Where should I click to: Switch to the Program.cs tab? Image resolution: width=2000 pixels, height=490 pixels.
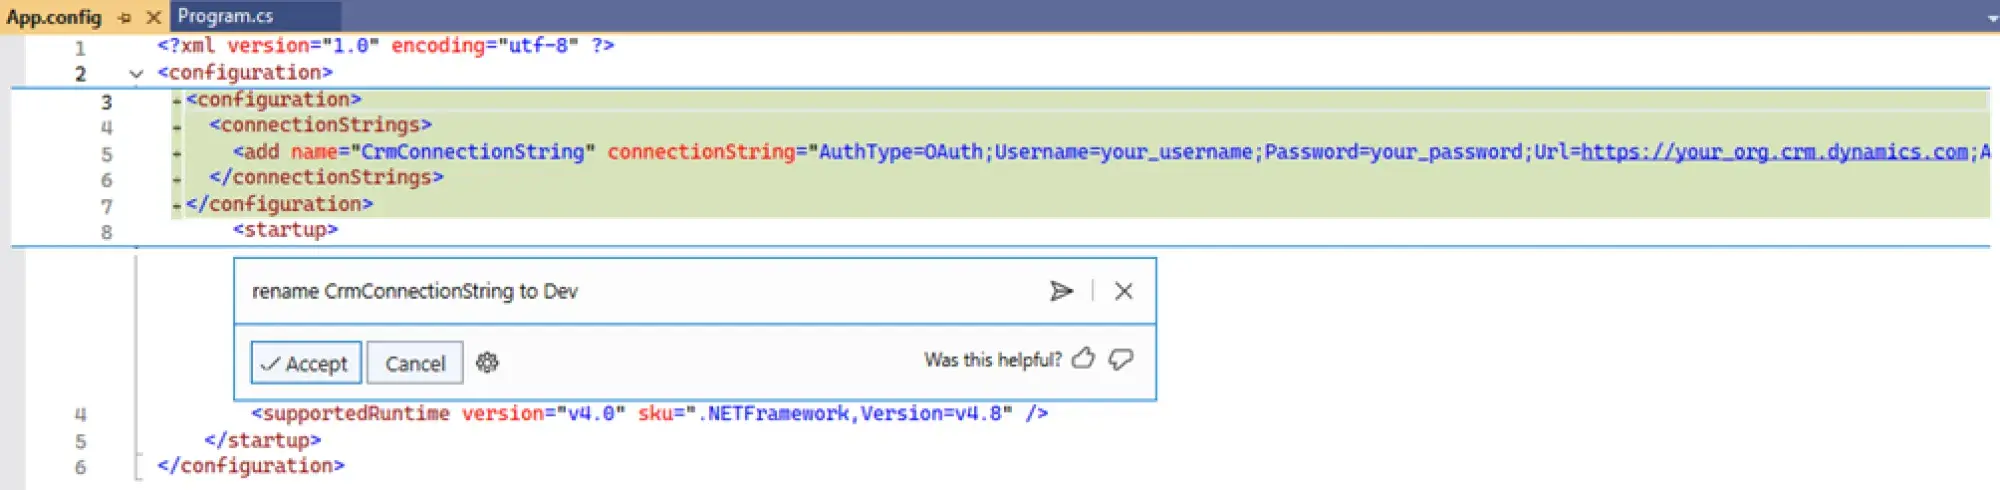256,16
